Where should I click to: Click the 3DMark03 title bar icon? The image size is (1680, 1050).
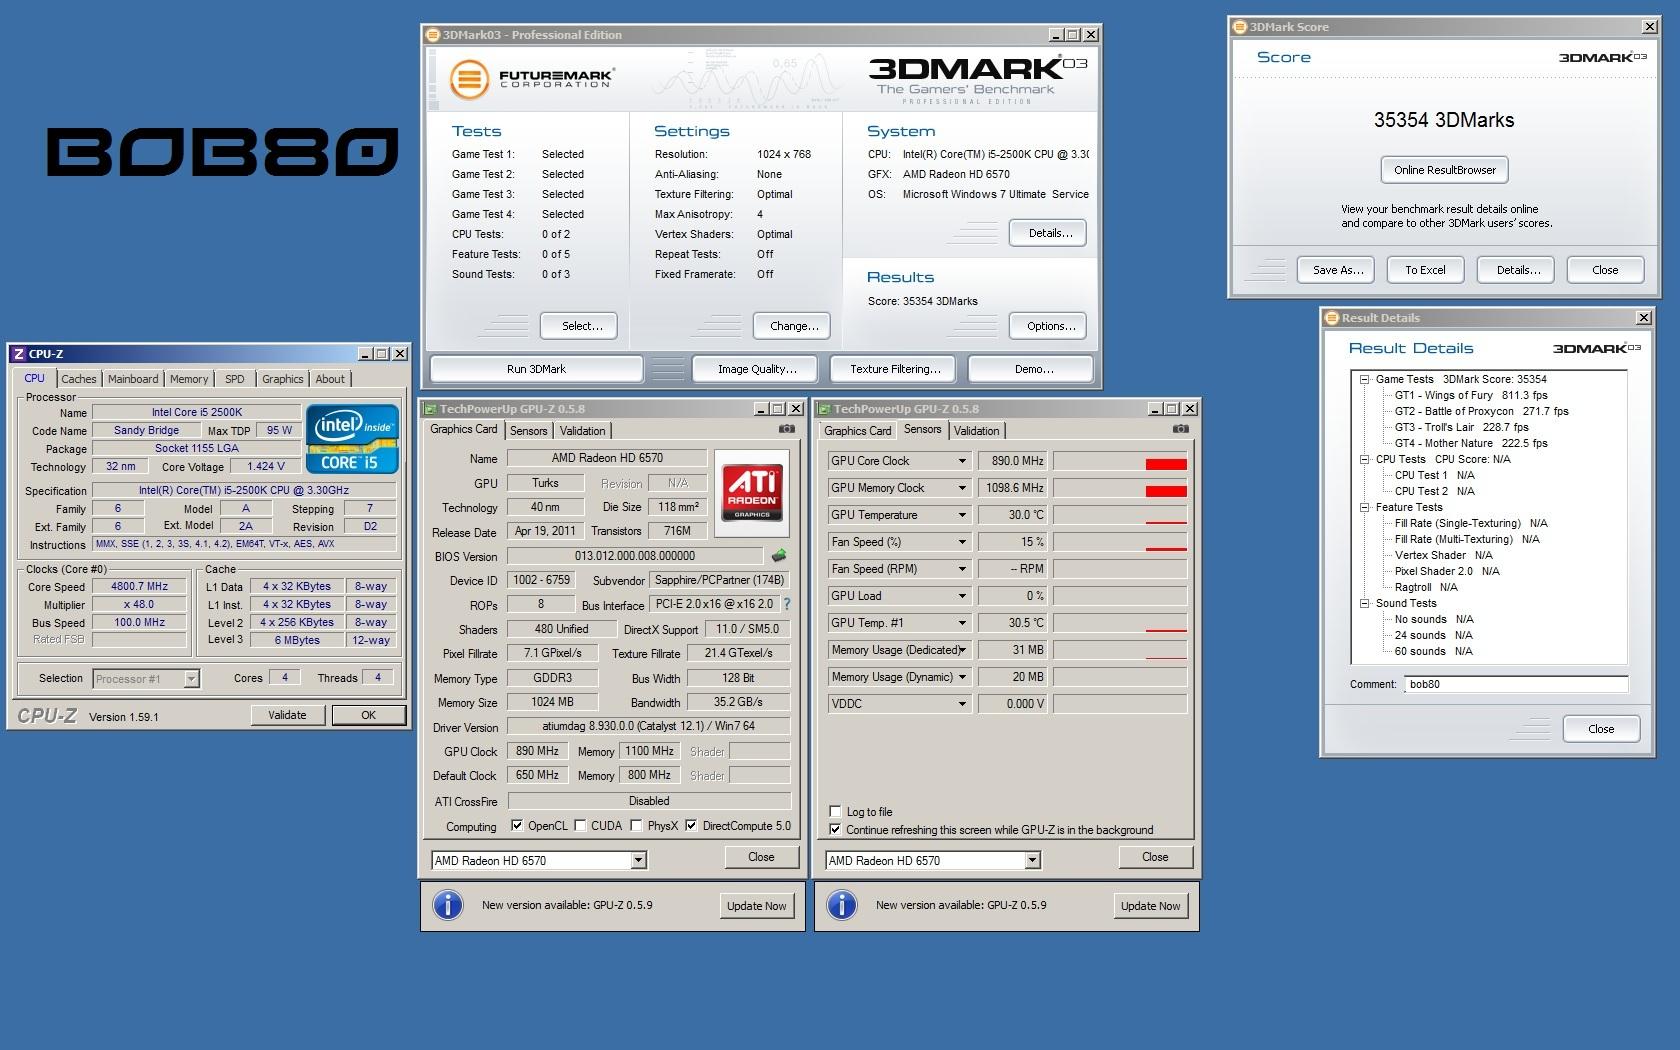tap(433, 35)
